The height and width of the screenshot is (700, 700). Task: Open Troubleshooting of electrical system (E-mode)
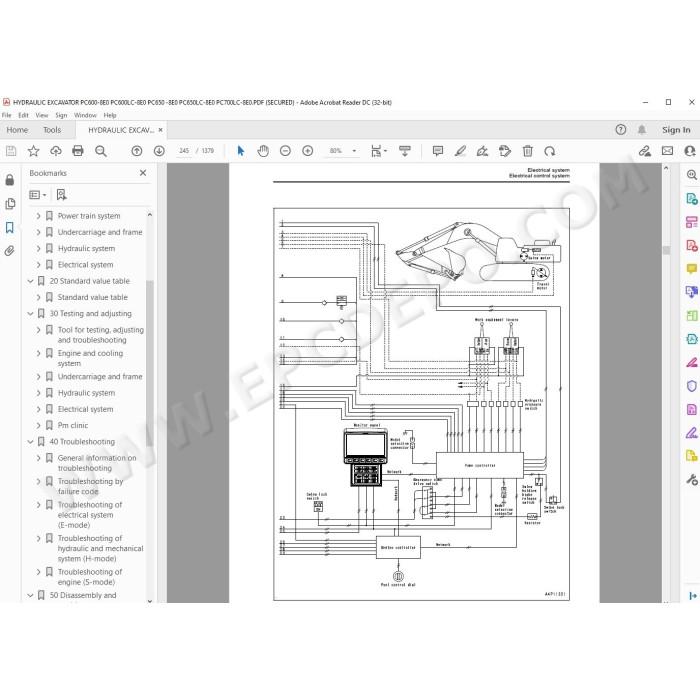click(90, 515)
